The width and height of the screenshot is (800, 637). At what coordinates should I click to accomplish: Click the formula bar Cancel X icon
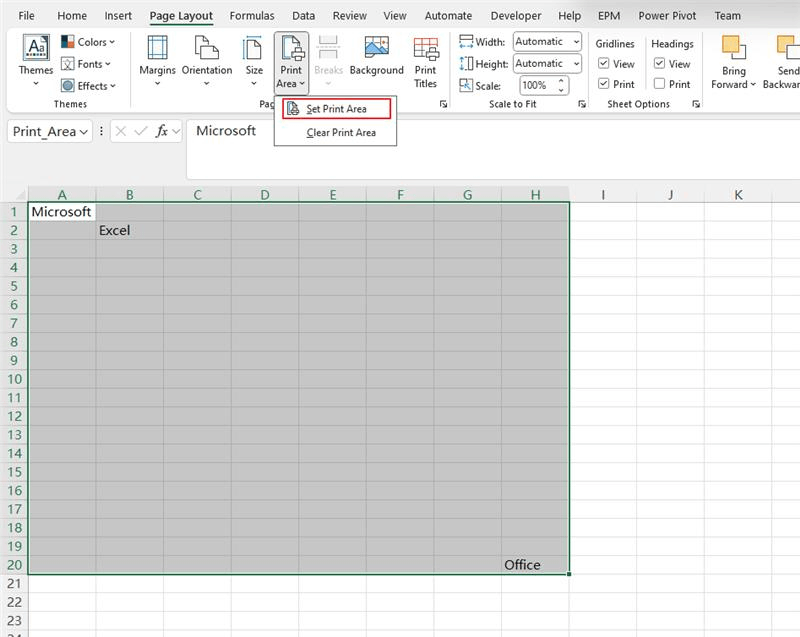click(120, 132)
